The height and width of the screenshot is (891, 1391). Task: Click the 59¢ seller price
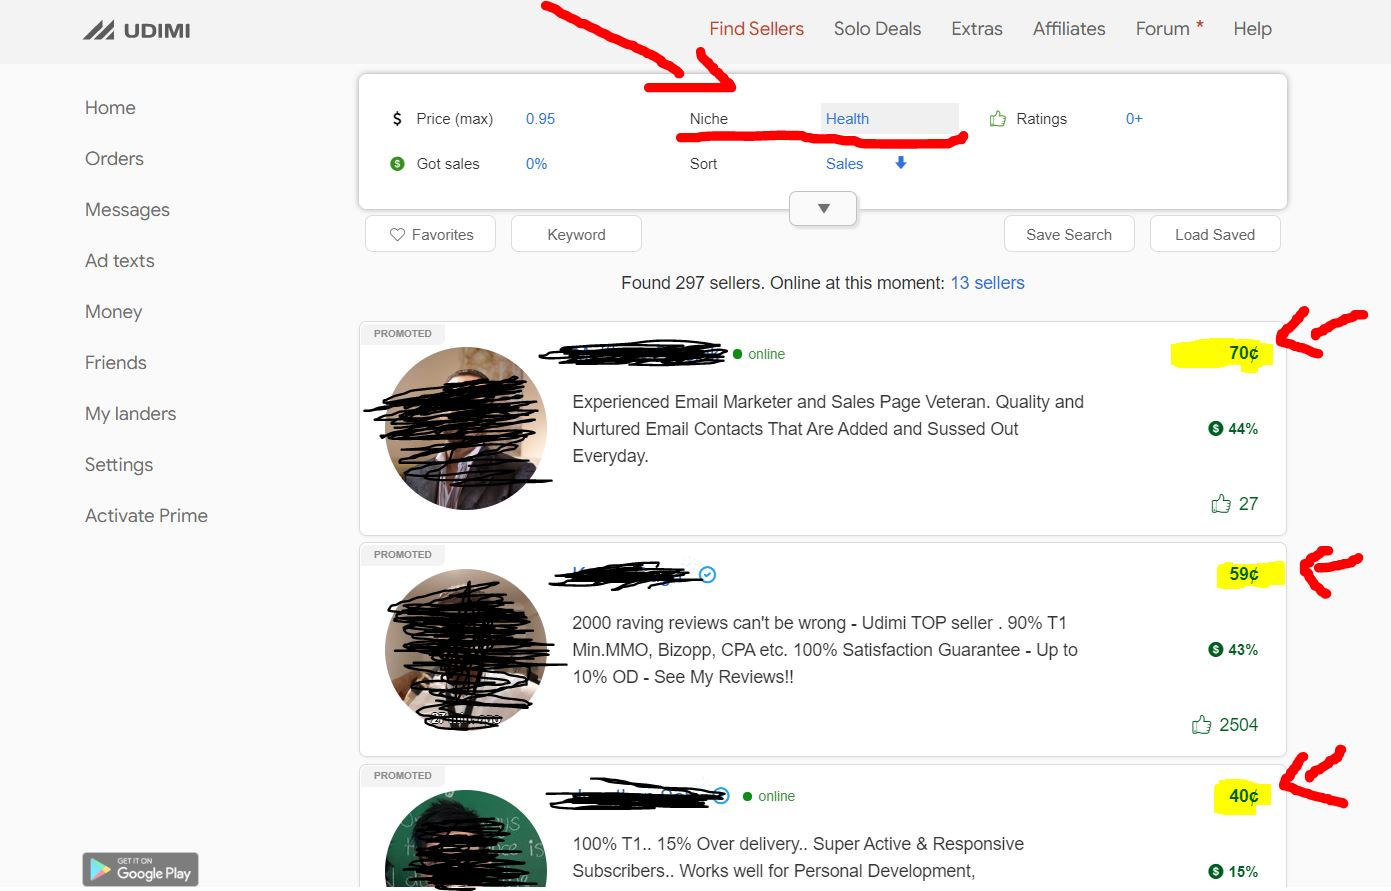[x=1244, y=574]
